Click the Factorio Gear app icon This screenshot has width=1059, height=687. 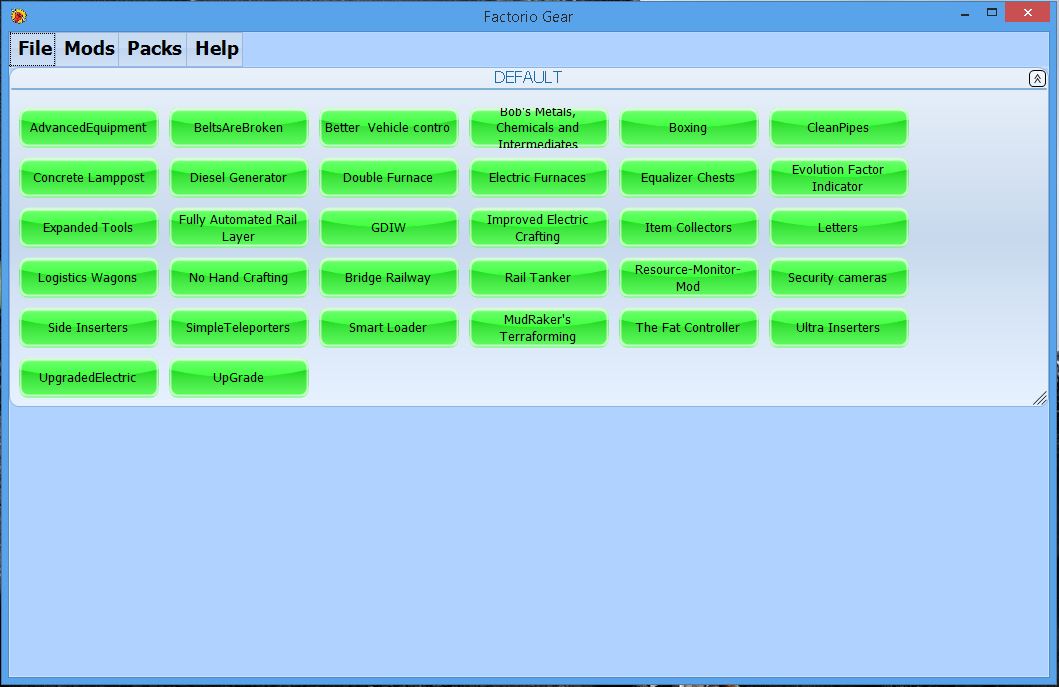click(x=19, y=16)
